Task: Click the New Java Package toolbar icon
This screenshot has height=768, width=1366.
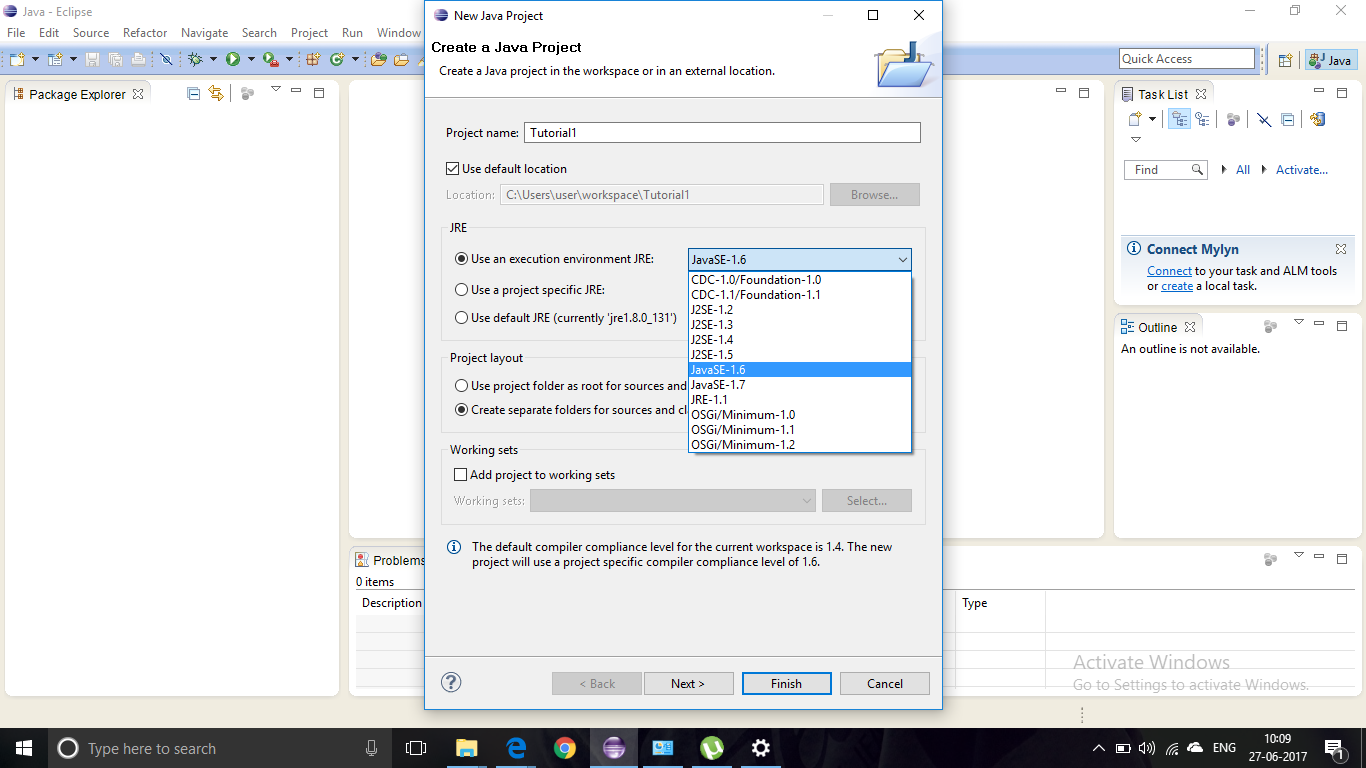Action: [313, 59]
